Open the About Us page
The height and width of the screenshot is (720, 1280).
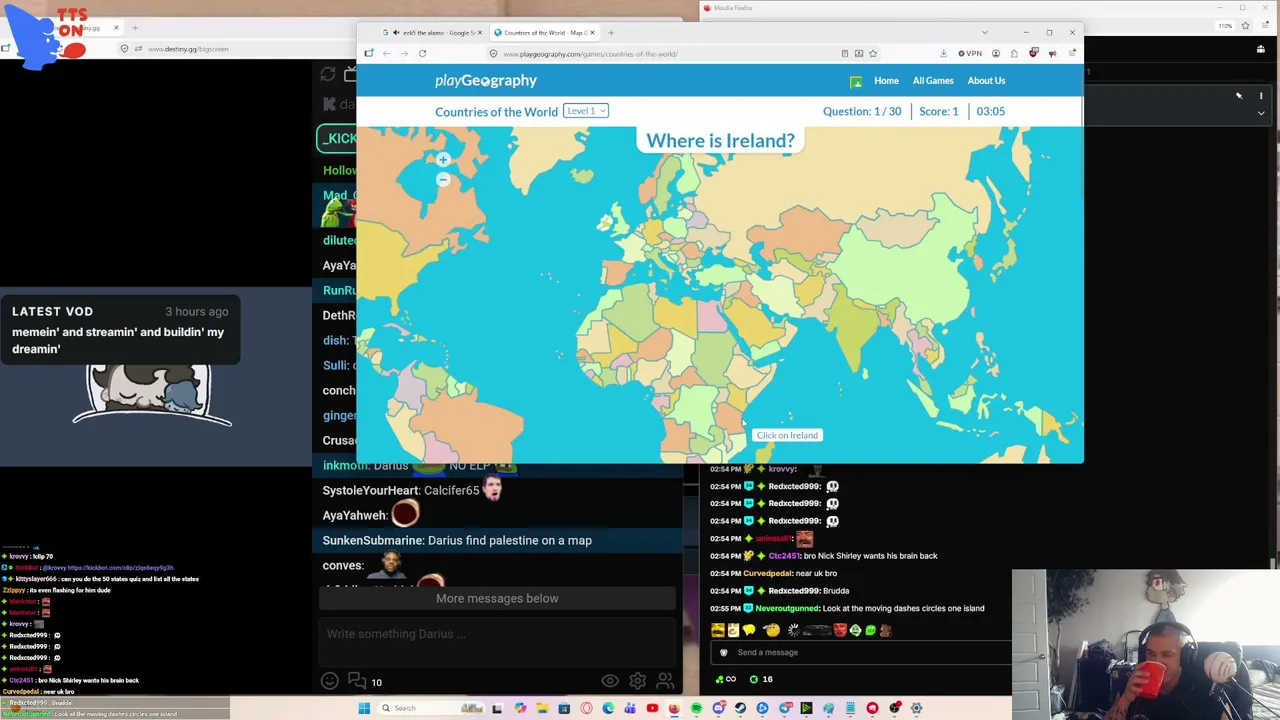pyautogui.click(x=986, y=81)
